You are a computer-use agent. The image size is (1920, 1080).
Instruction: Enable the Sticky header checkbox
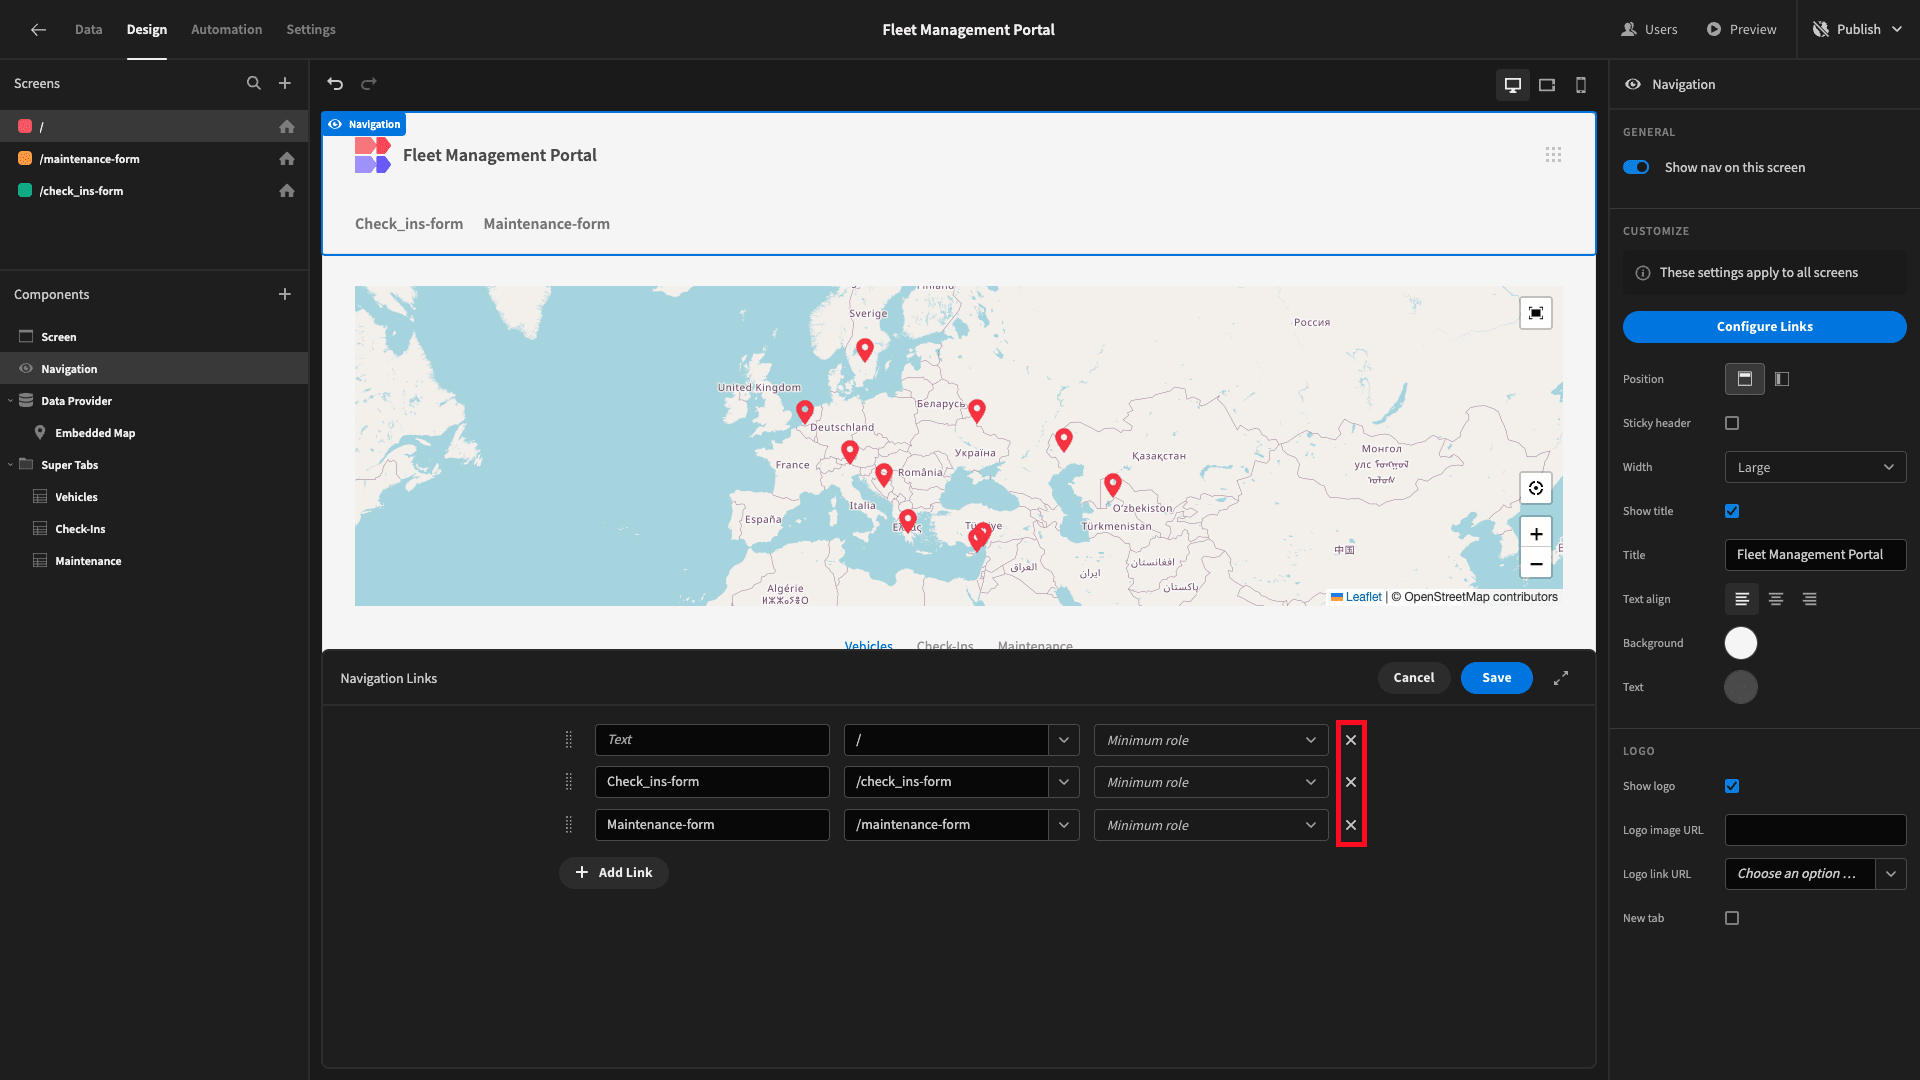(1732, 423)
